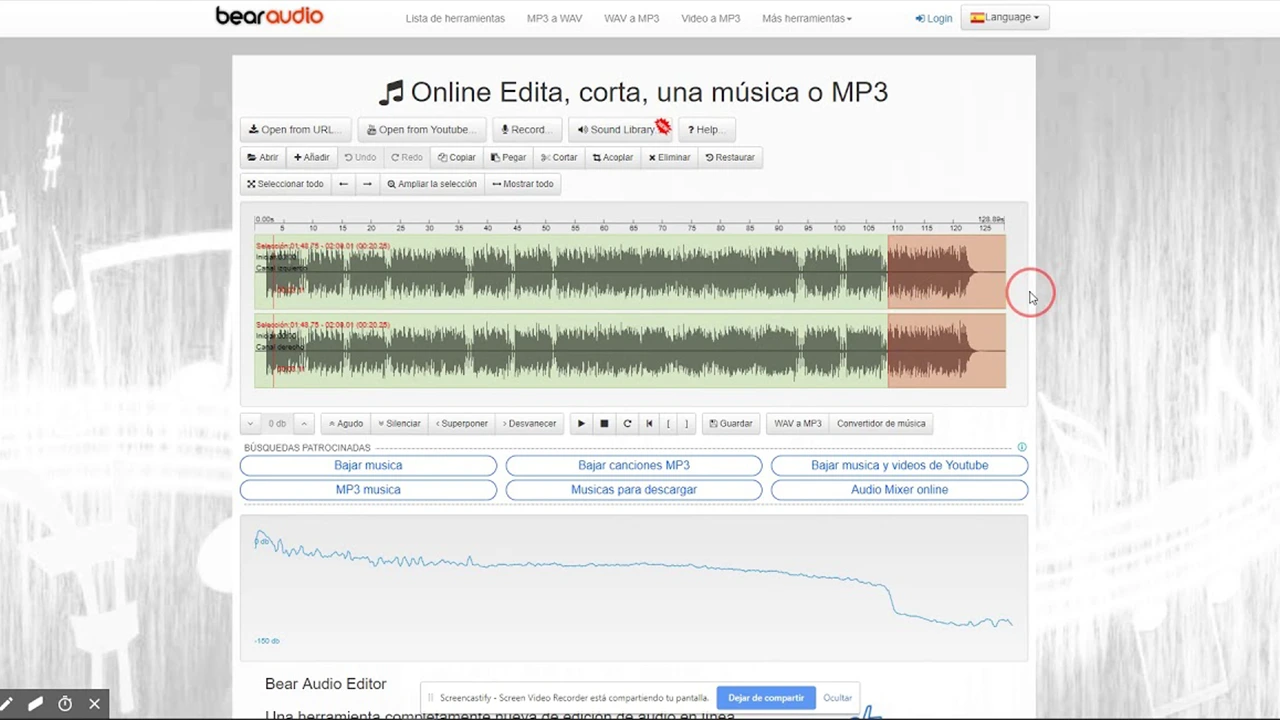Click Ampliar la selección zoom button
The image size is (1280, 720).
click(432, 184)
